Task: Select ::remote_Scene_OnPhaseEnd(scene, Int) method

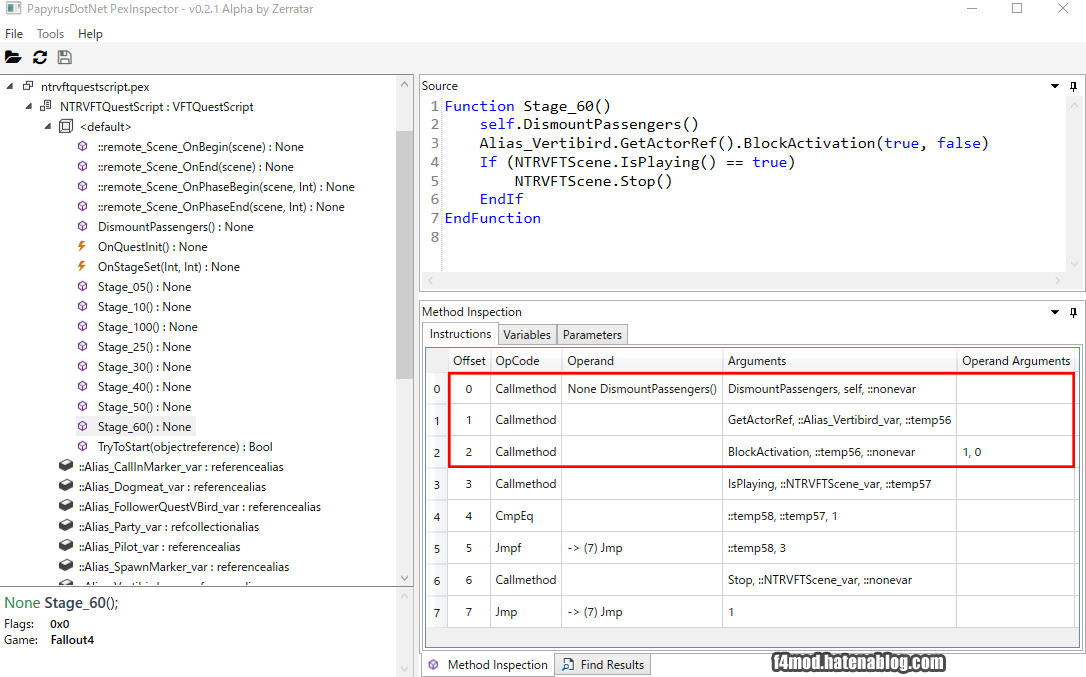Action: [x=221, y=206]
